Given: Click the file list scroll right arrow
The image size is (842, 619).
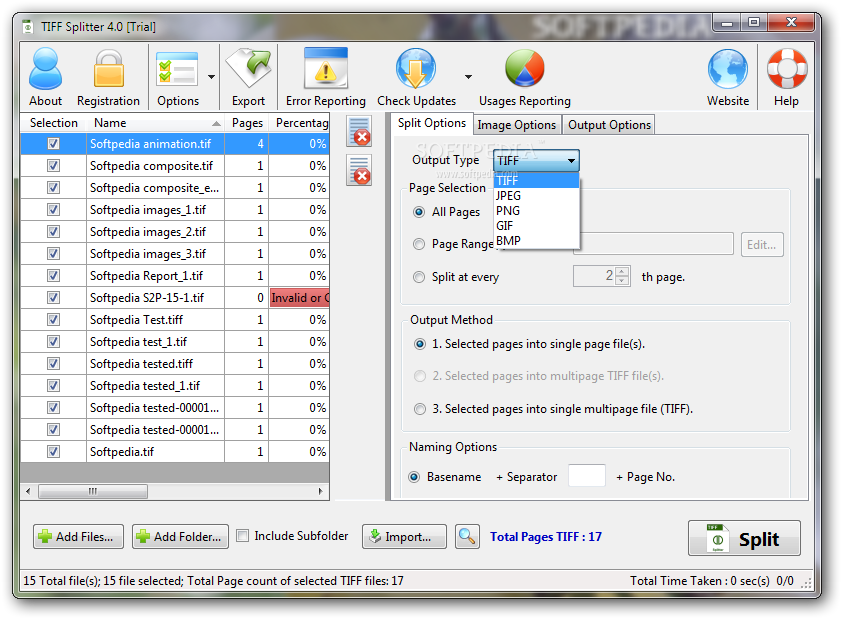Looking at the screenshot, I should pos(321,491).
